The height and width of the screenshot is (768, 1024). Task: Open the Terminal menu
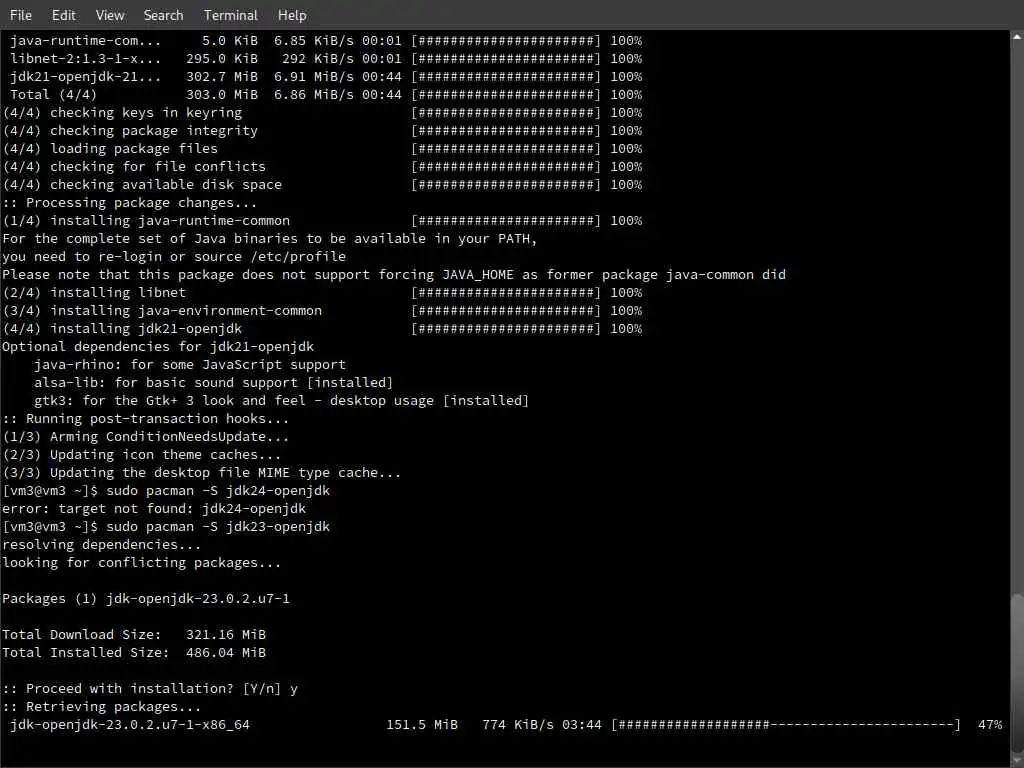(x=231, y=15)
